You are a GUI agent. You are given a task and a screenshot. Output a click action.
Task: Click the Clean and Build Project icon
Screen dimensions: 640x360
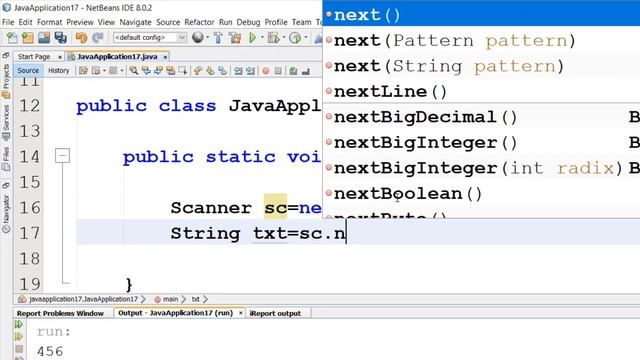click(235, 38)
